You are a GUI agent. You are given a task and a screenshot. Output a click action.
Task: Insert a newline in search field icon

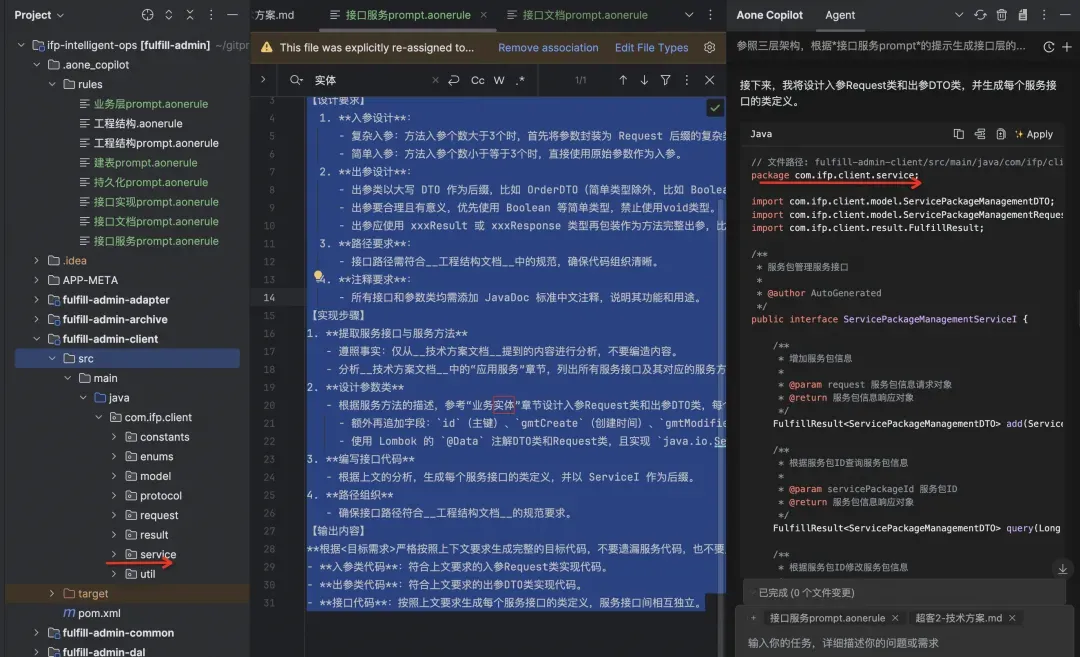coord(453,80)
